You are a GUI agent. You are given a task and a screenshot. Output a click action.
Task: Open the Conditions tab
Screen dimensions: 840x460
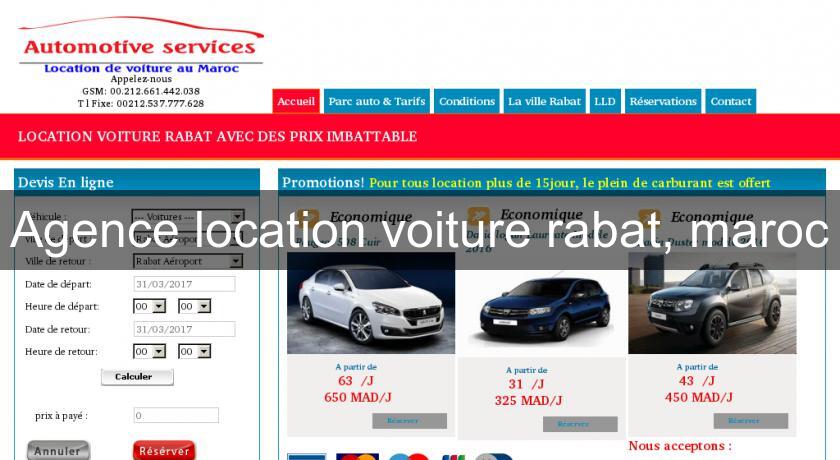click(x=467, y=101)
